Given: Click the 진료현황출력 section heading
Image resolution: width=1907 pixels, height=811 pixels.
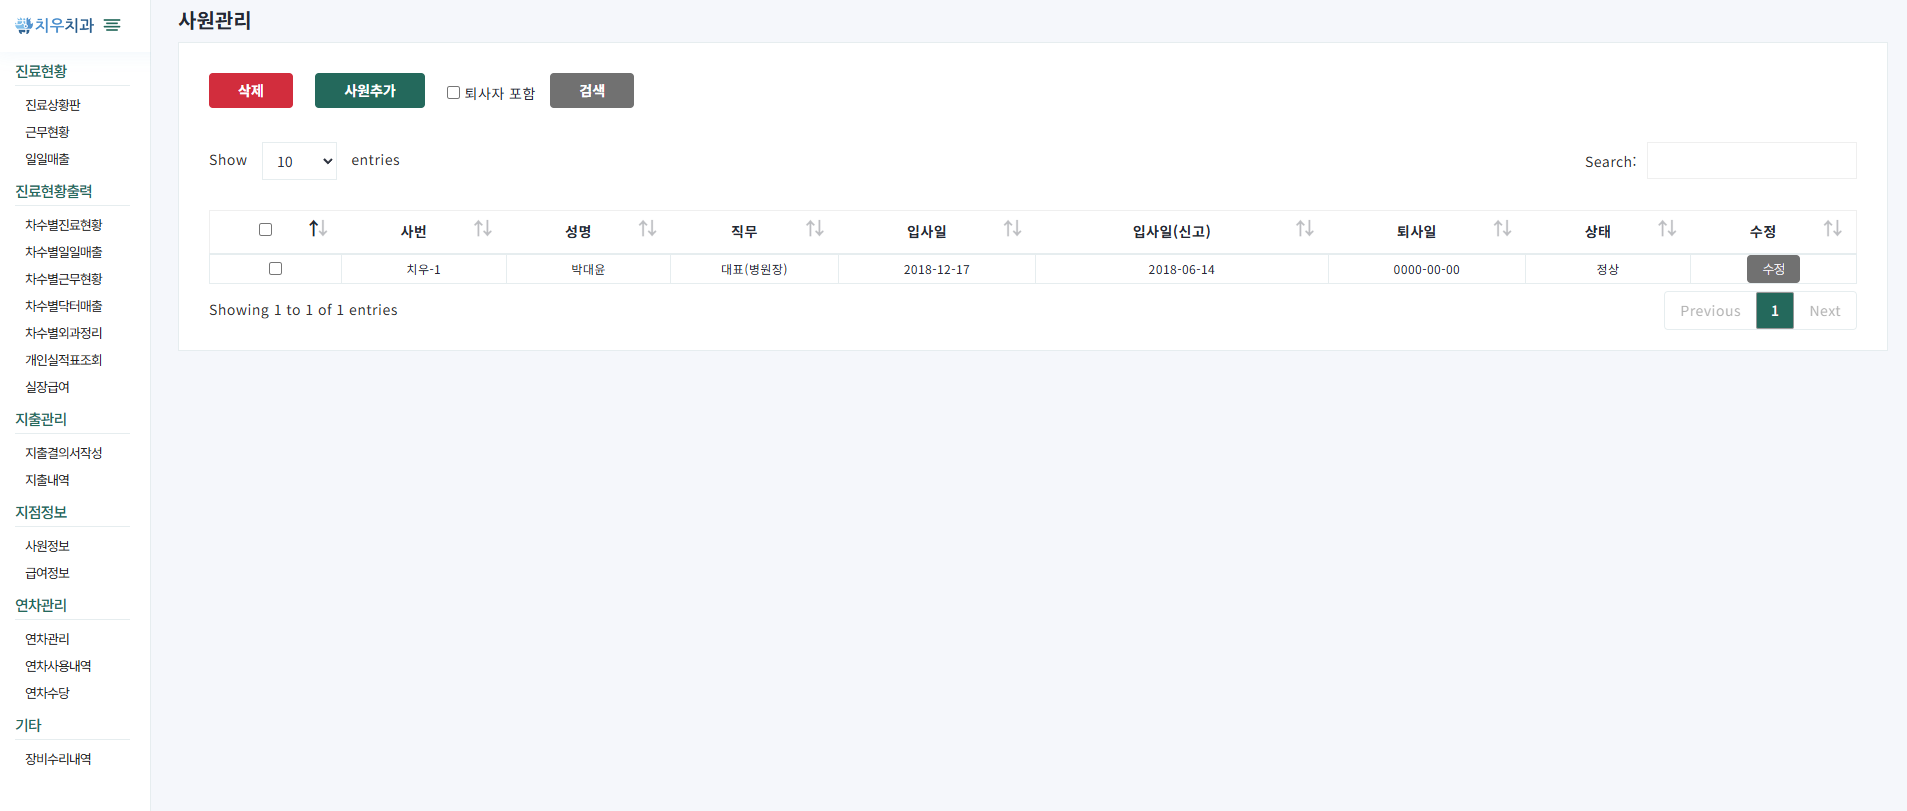Looking at the screenshot, I should [54, 191].
